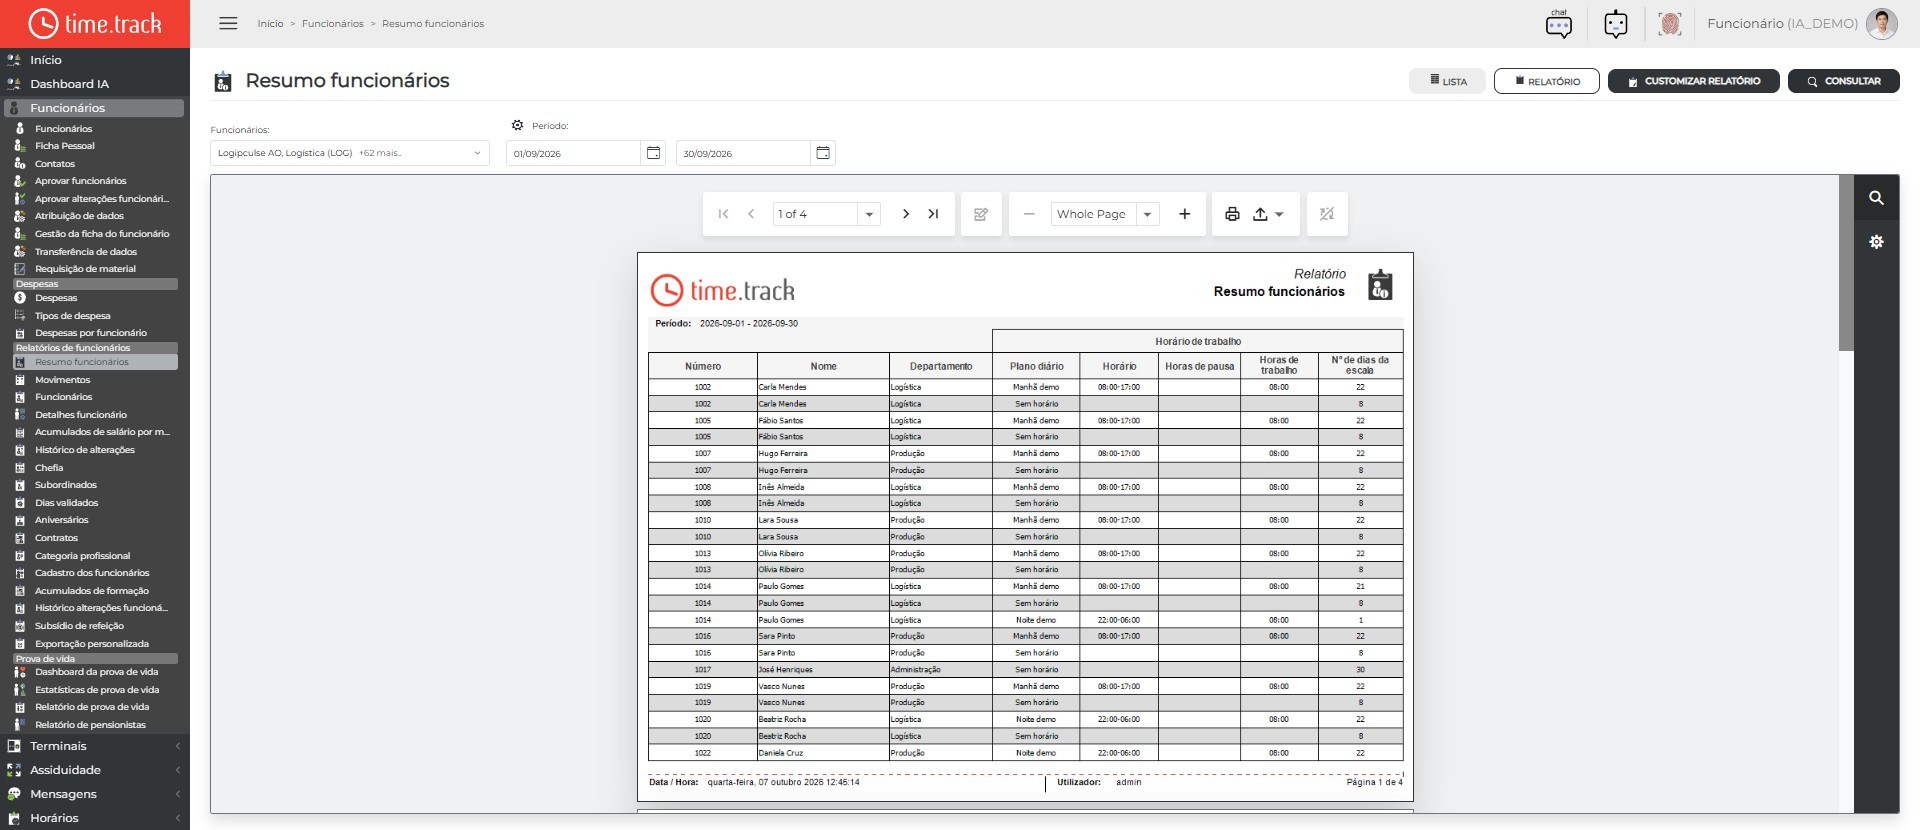1920x830 pixels.
Task: Click CUSTOMIZAR RELATÓRIO button
Action: (1693, 81)
